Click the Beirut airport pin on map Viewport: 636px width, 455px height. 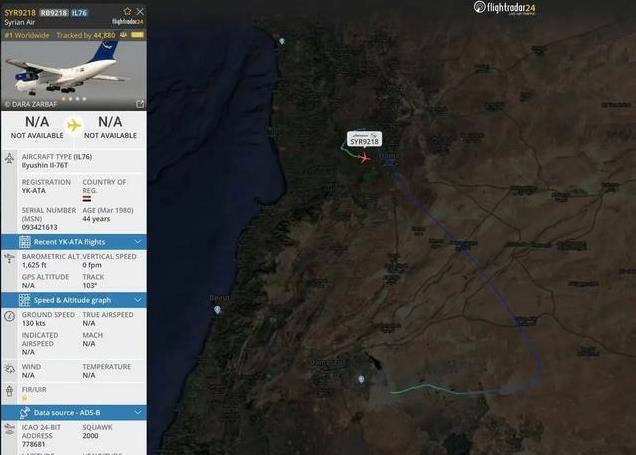pyautogui.click(x=217, y=310)
